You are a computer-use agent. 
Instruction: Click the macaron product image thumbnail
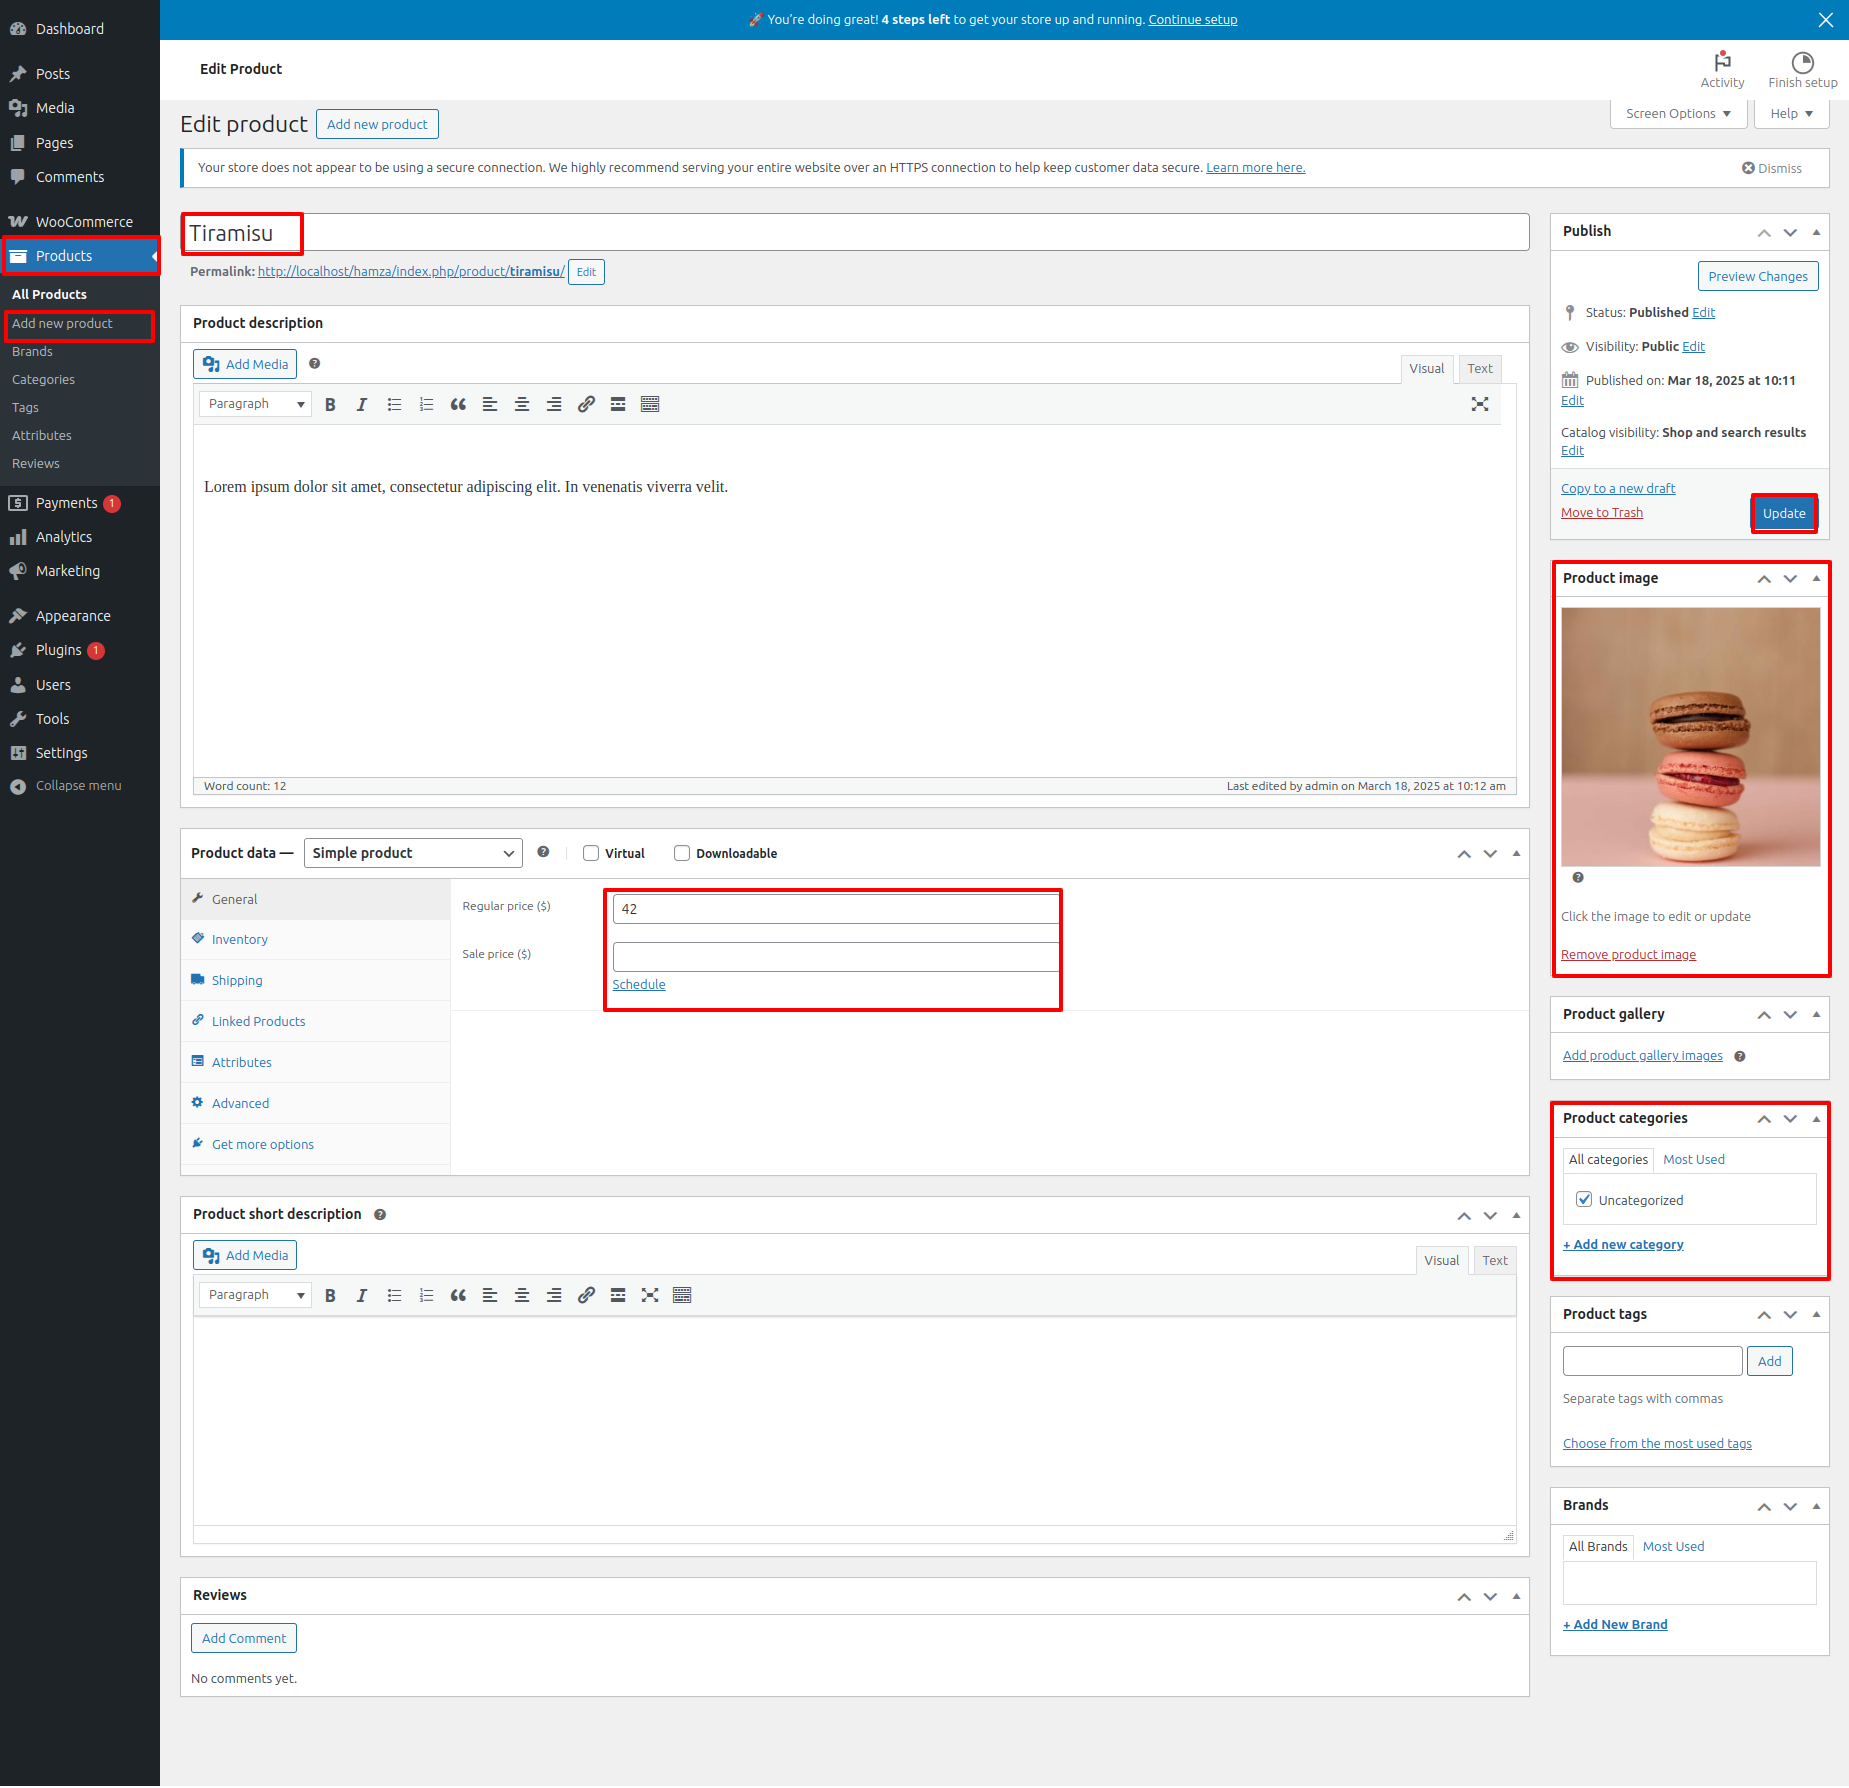1690,737
